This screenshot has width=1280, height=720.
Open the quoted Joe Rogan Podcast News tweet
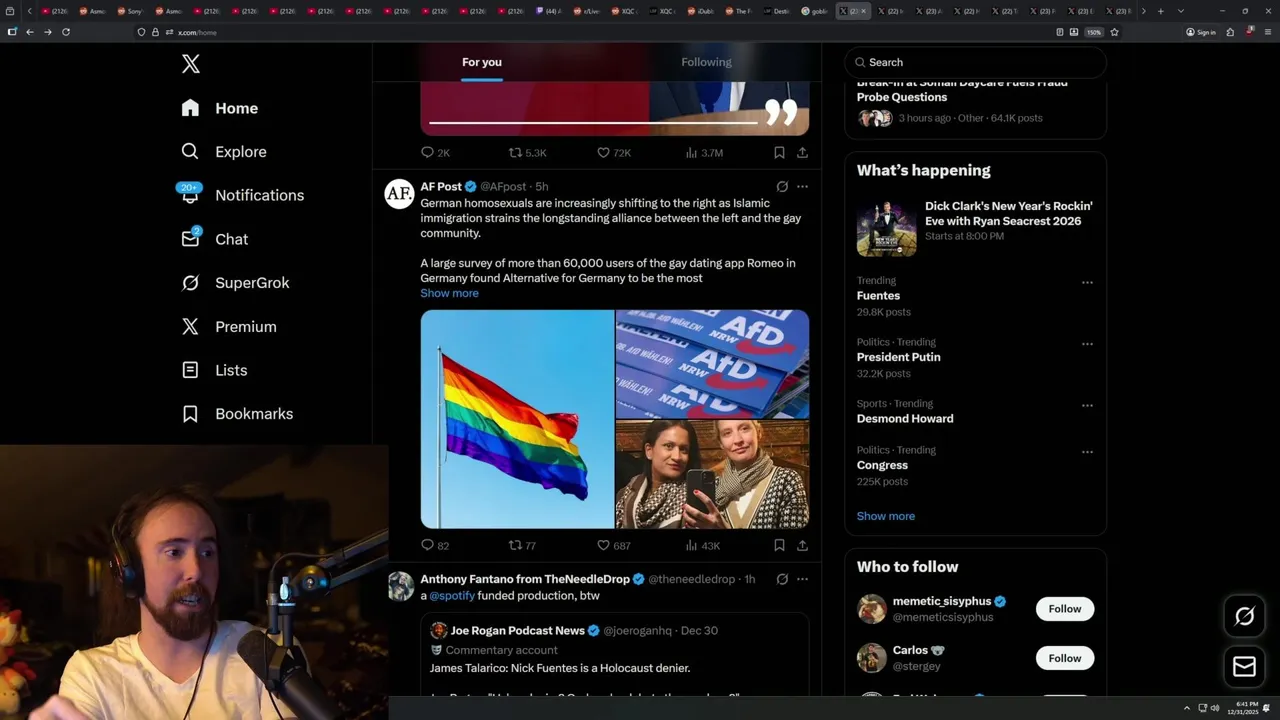point(614,656)
